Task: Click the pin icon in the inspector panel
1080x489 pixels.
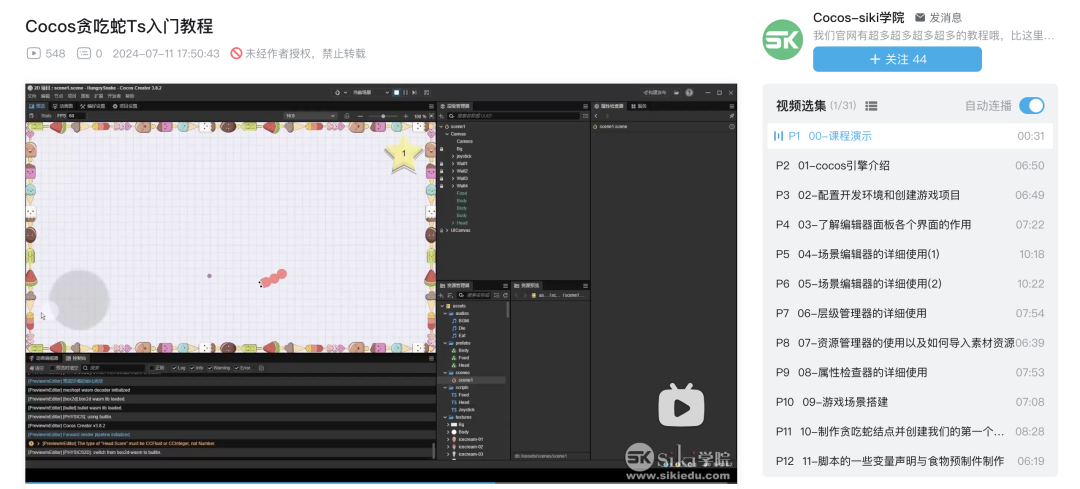Action: [731, 116]
